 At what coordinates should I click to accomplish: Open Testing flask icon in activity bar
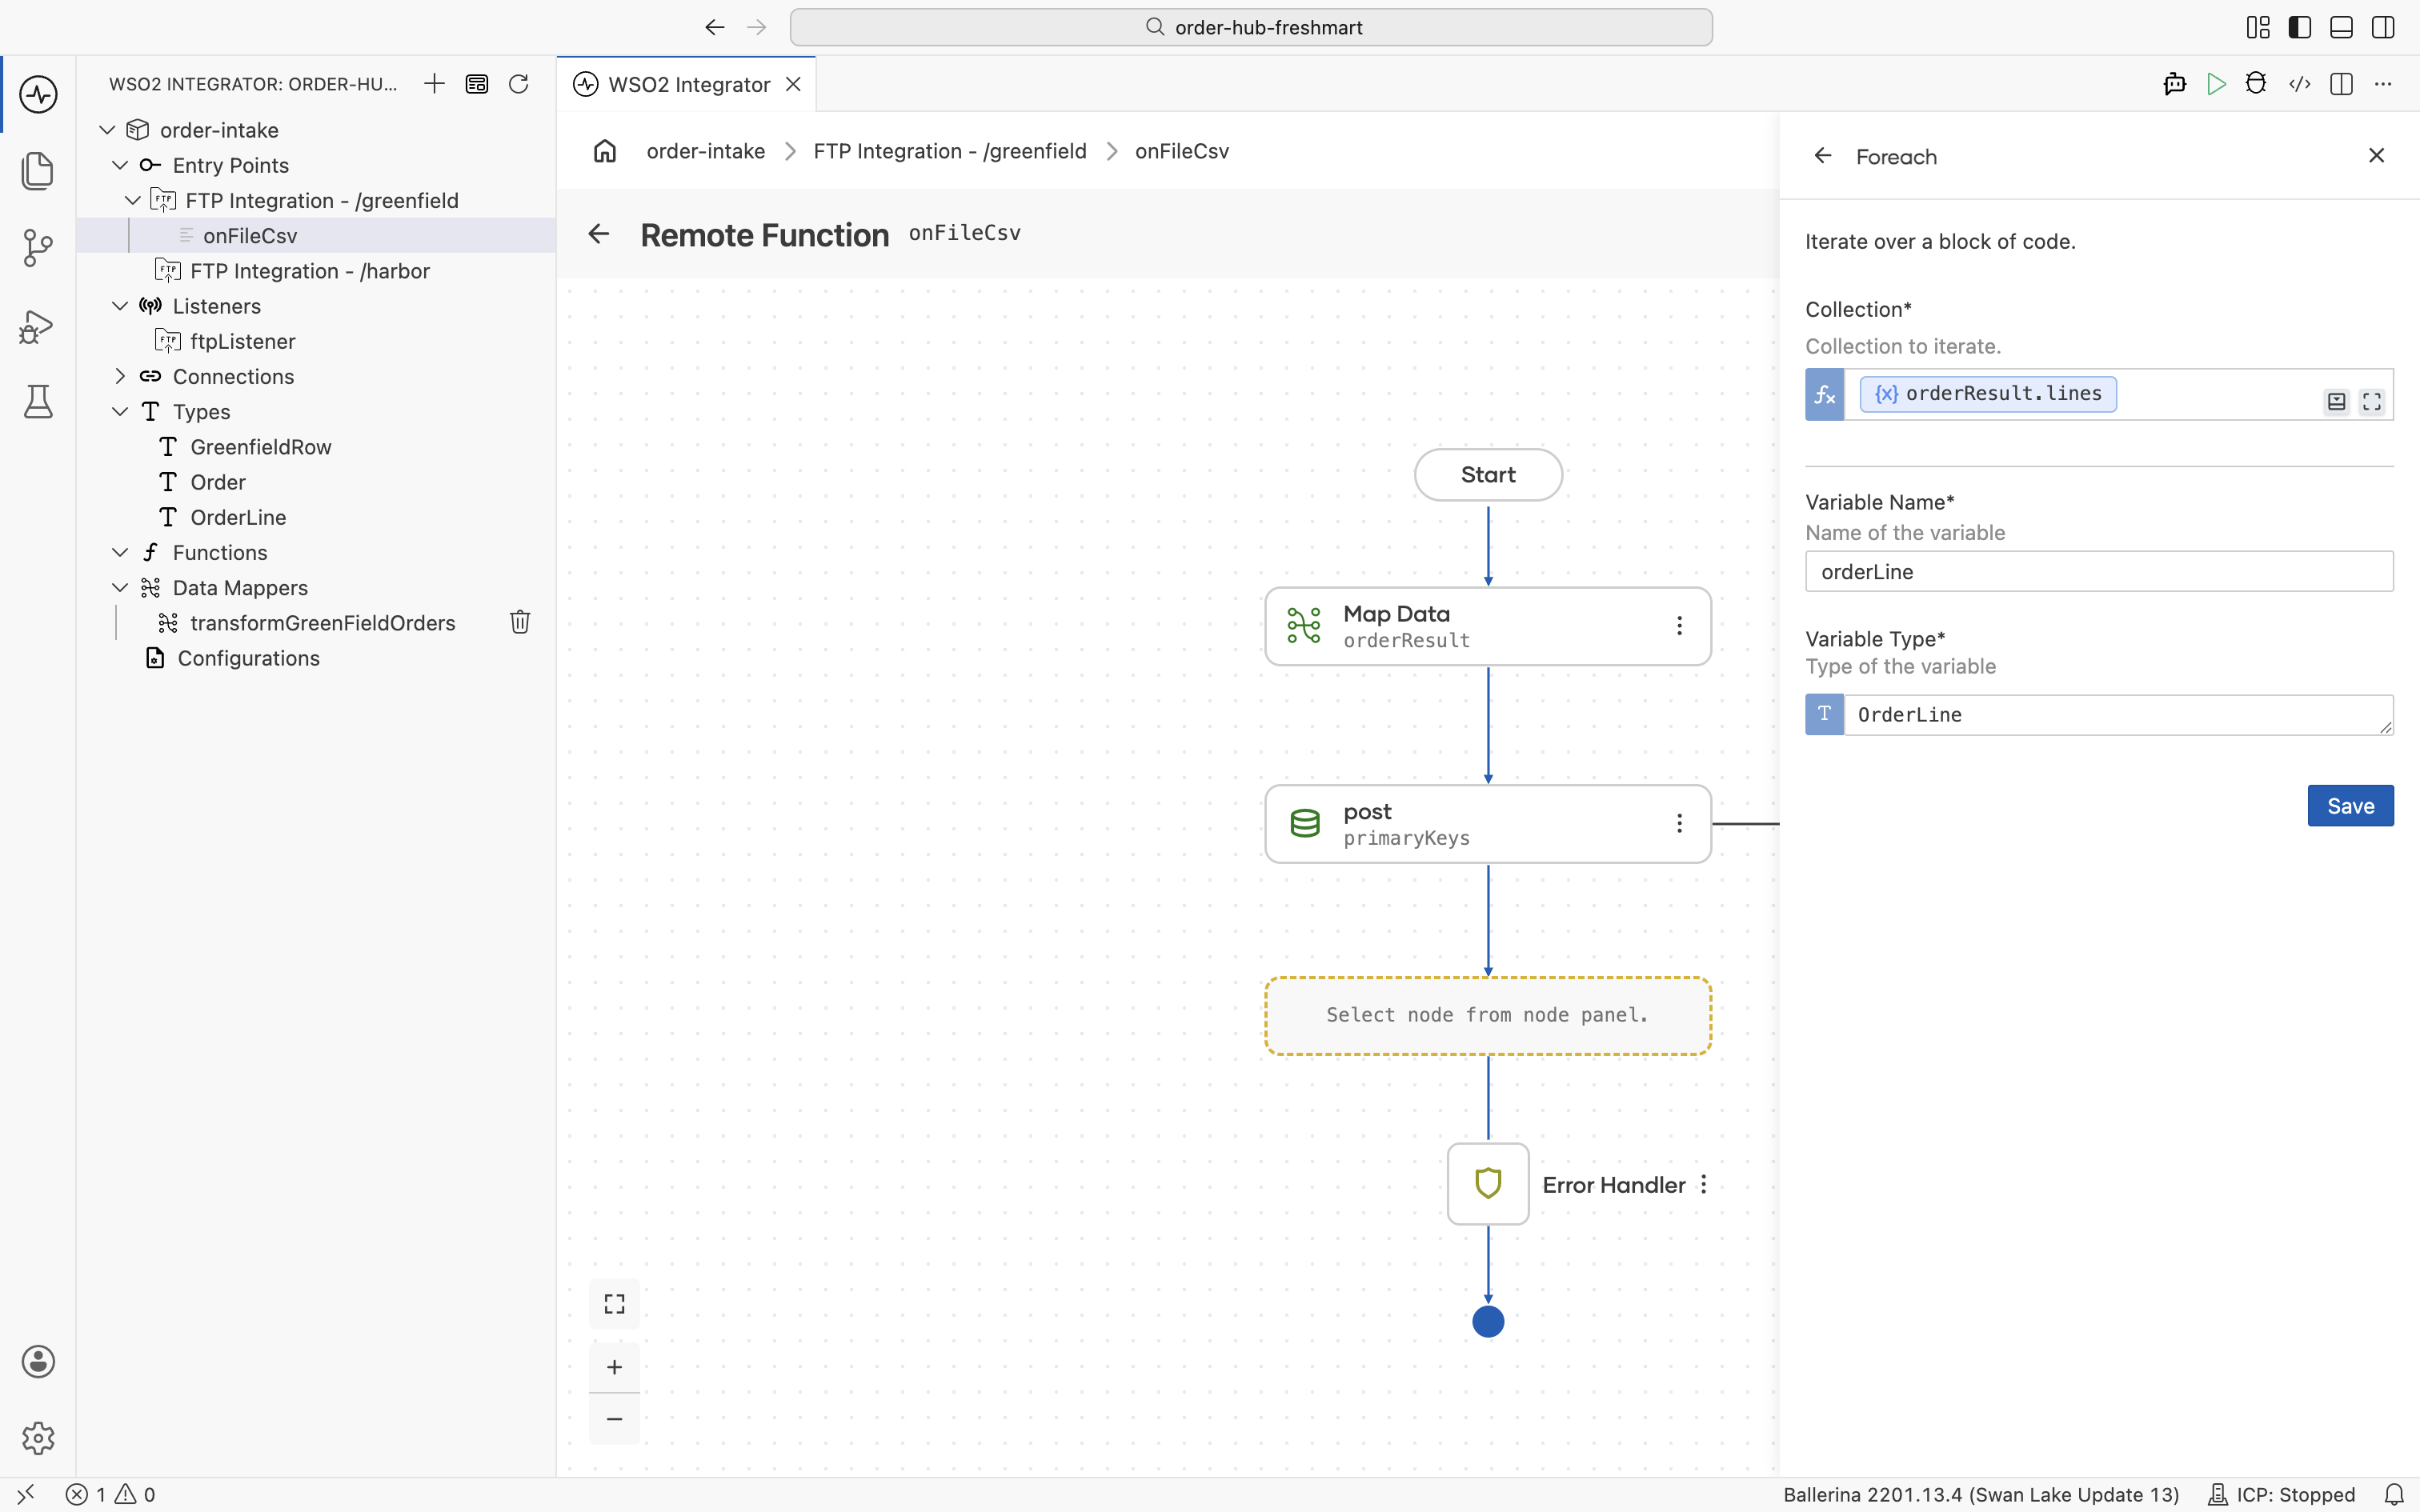pos(38,402)
